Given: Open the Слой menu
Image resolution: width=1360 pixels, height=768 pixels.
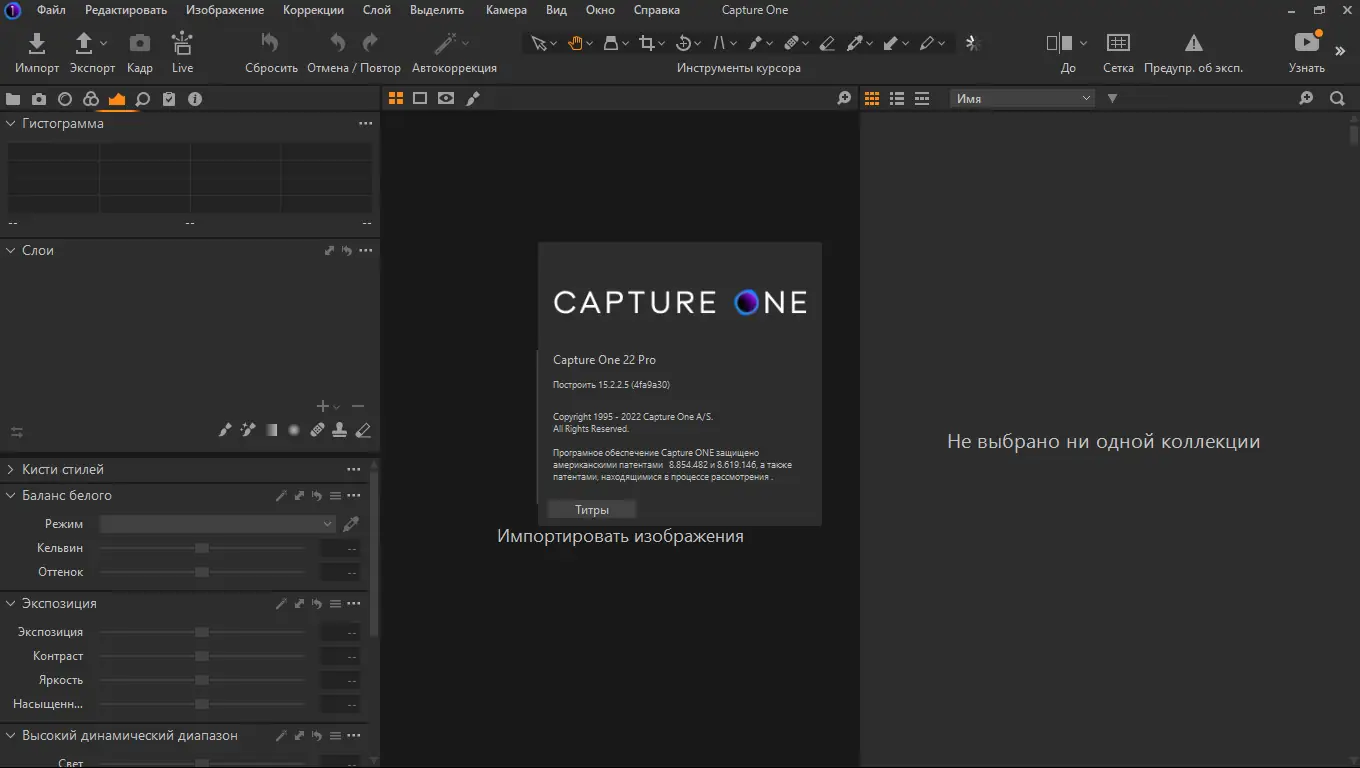Looking at the screenshot, I should 377,10.
